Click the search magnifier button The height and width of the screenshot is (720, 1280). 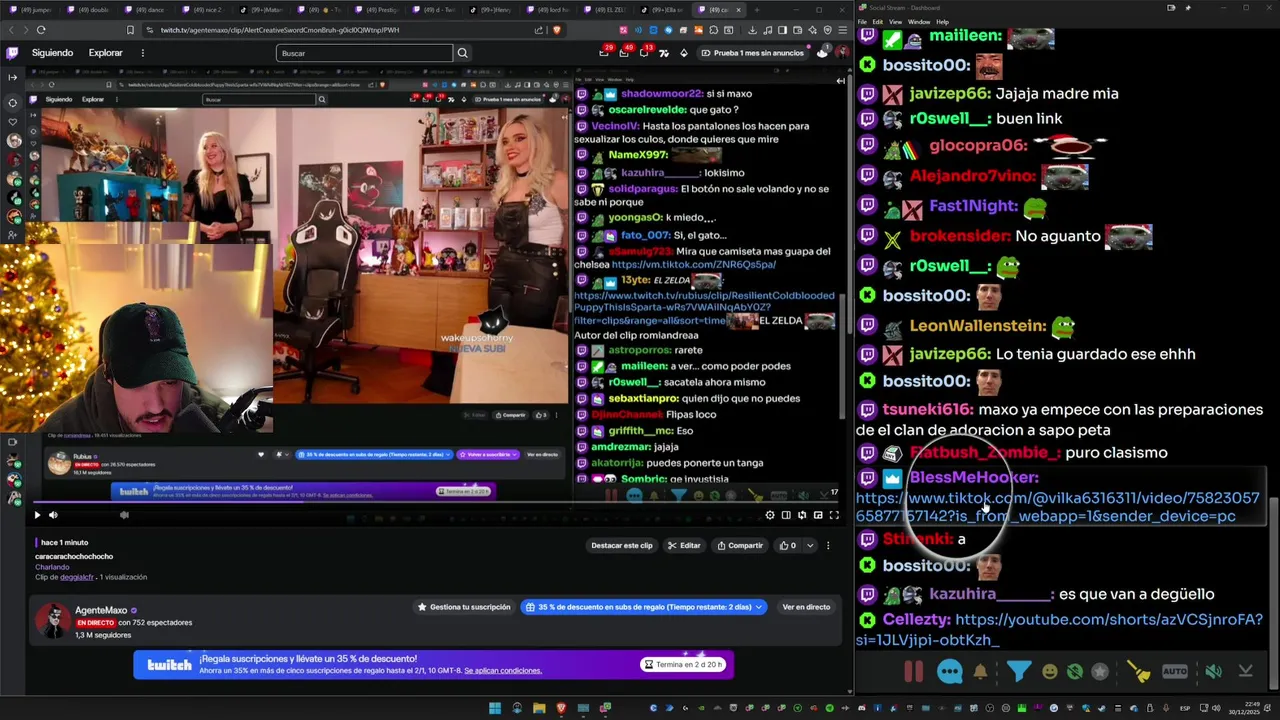(x=462, y=53)
